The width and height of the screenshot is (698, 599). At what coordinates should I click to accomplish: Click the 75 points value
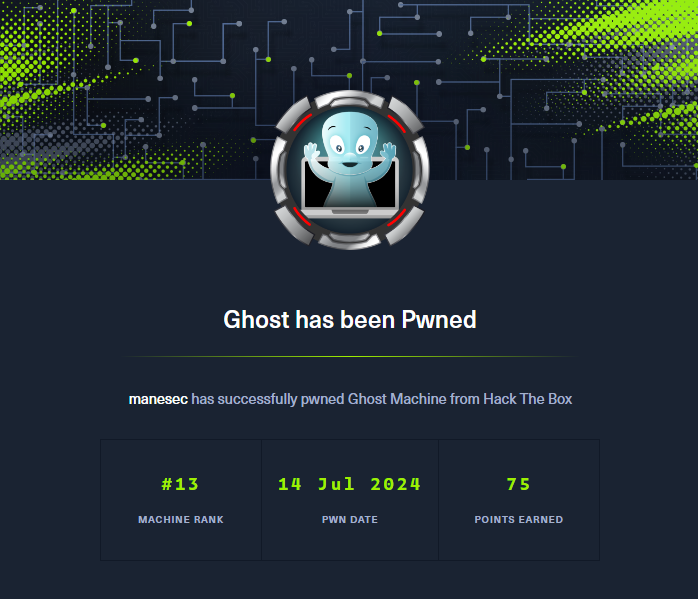(519, 484)
